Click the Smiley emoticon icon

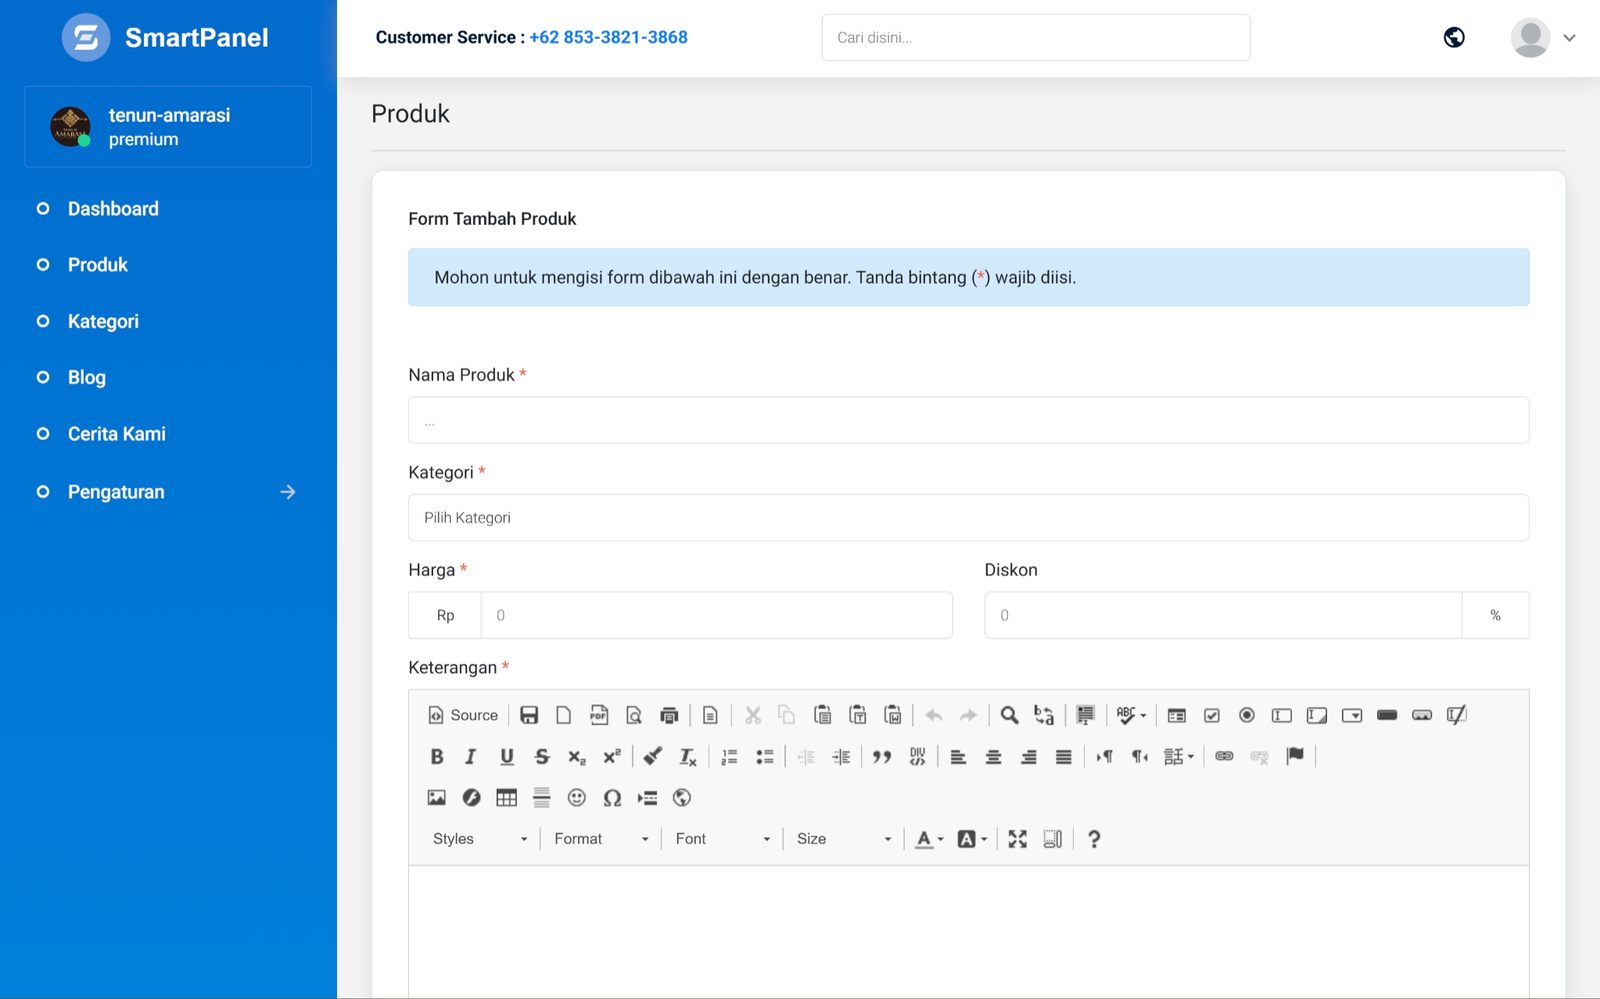(577, 798)
